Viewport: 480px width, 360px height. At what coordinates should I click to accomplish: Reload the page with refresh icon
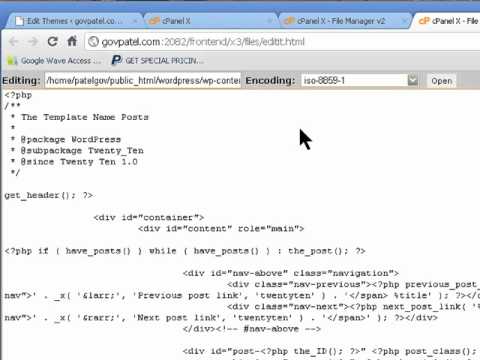click(53, 41)
